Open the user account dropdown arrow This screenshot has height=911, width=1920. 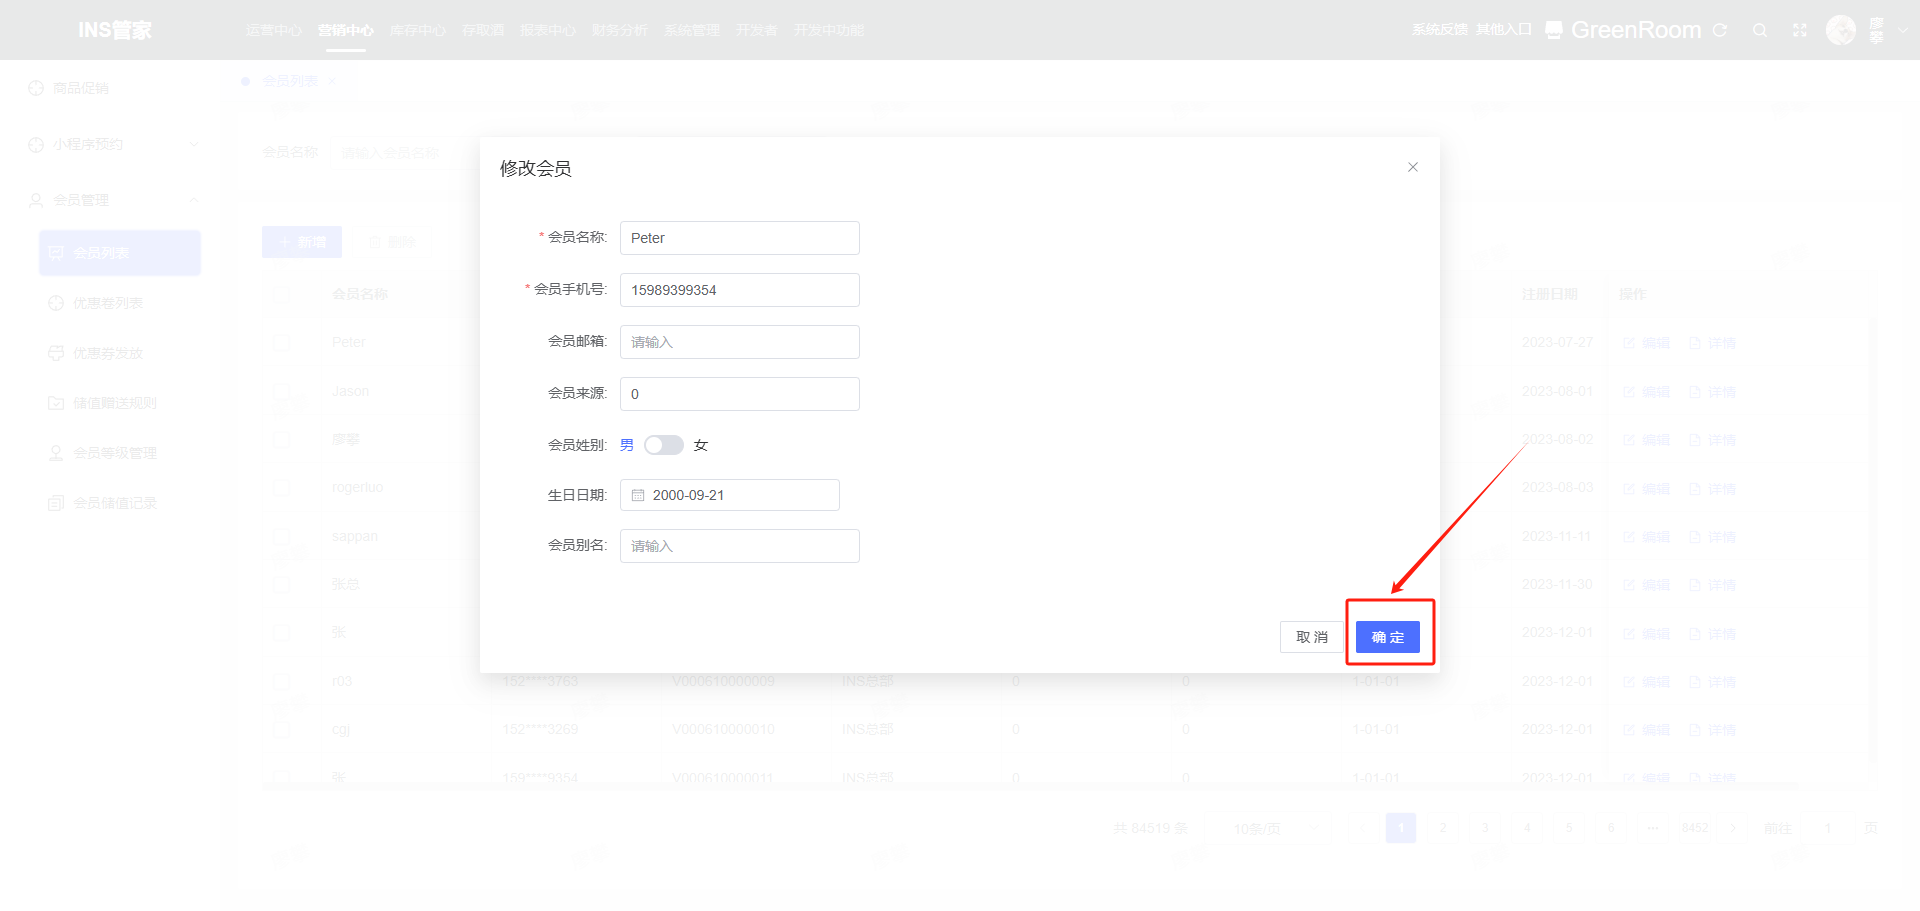tap(1903, 30)
